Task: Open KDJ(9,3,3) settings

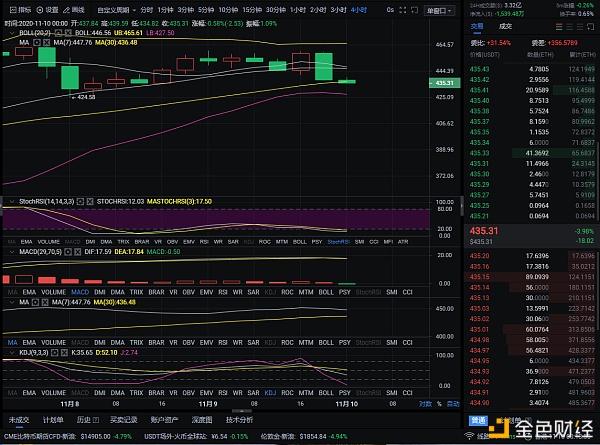Action: (x=55, y=352)
